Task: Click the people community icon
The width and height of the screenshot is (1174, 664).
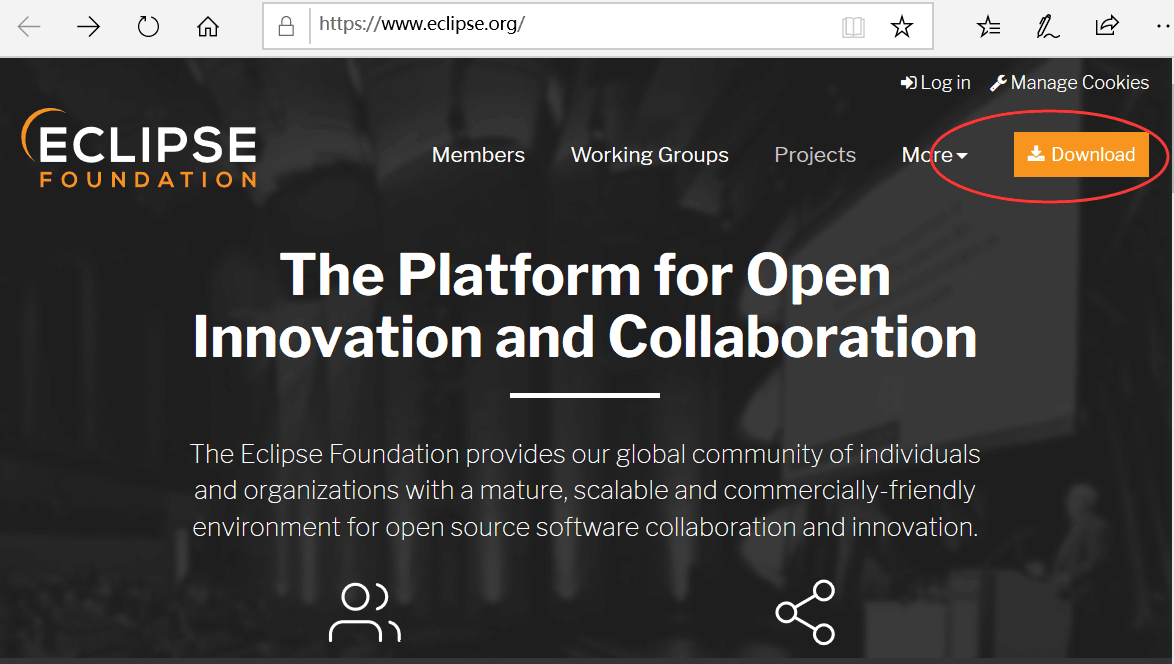Action: [365, 612]
